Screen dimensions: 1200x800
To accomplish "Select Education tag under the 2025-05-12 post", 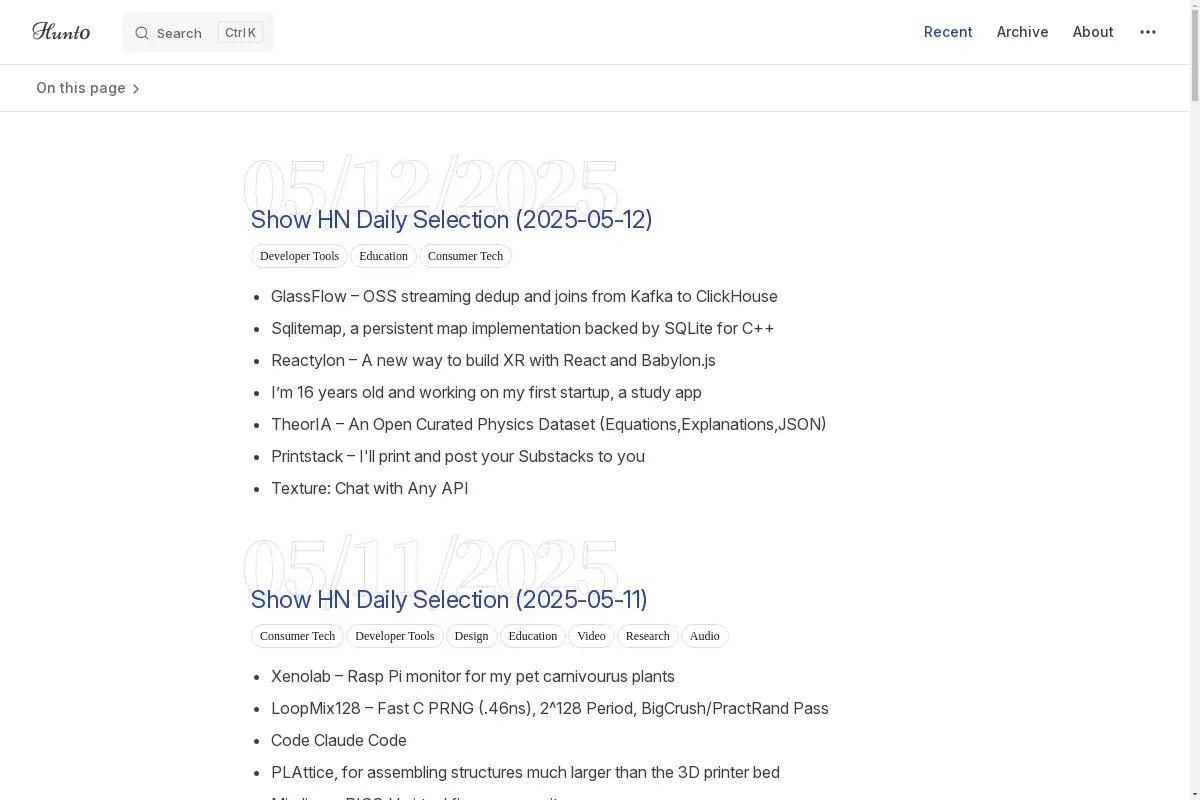I will tap(383, 256).
